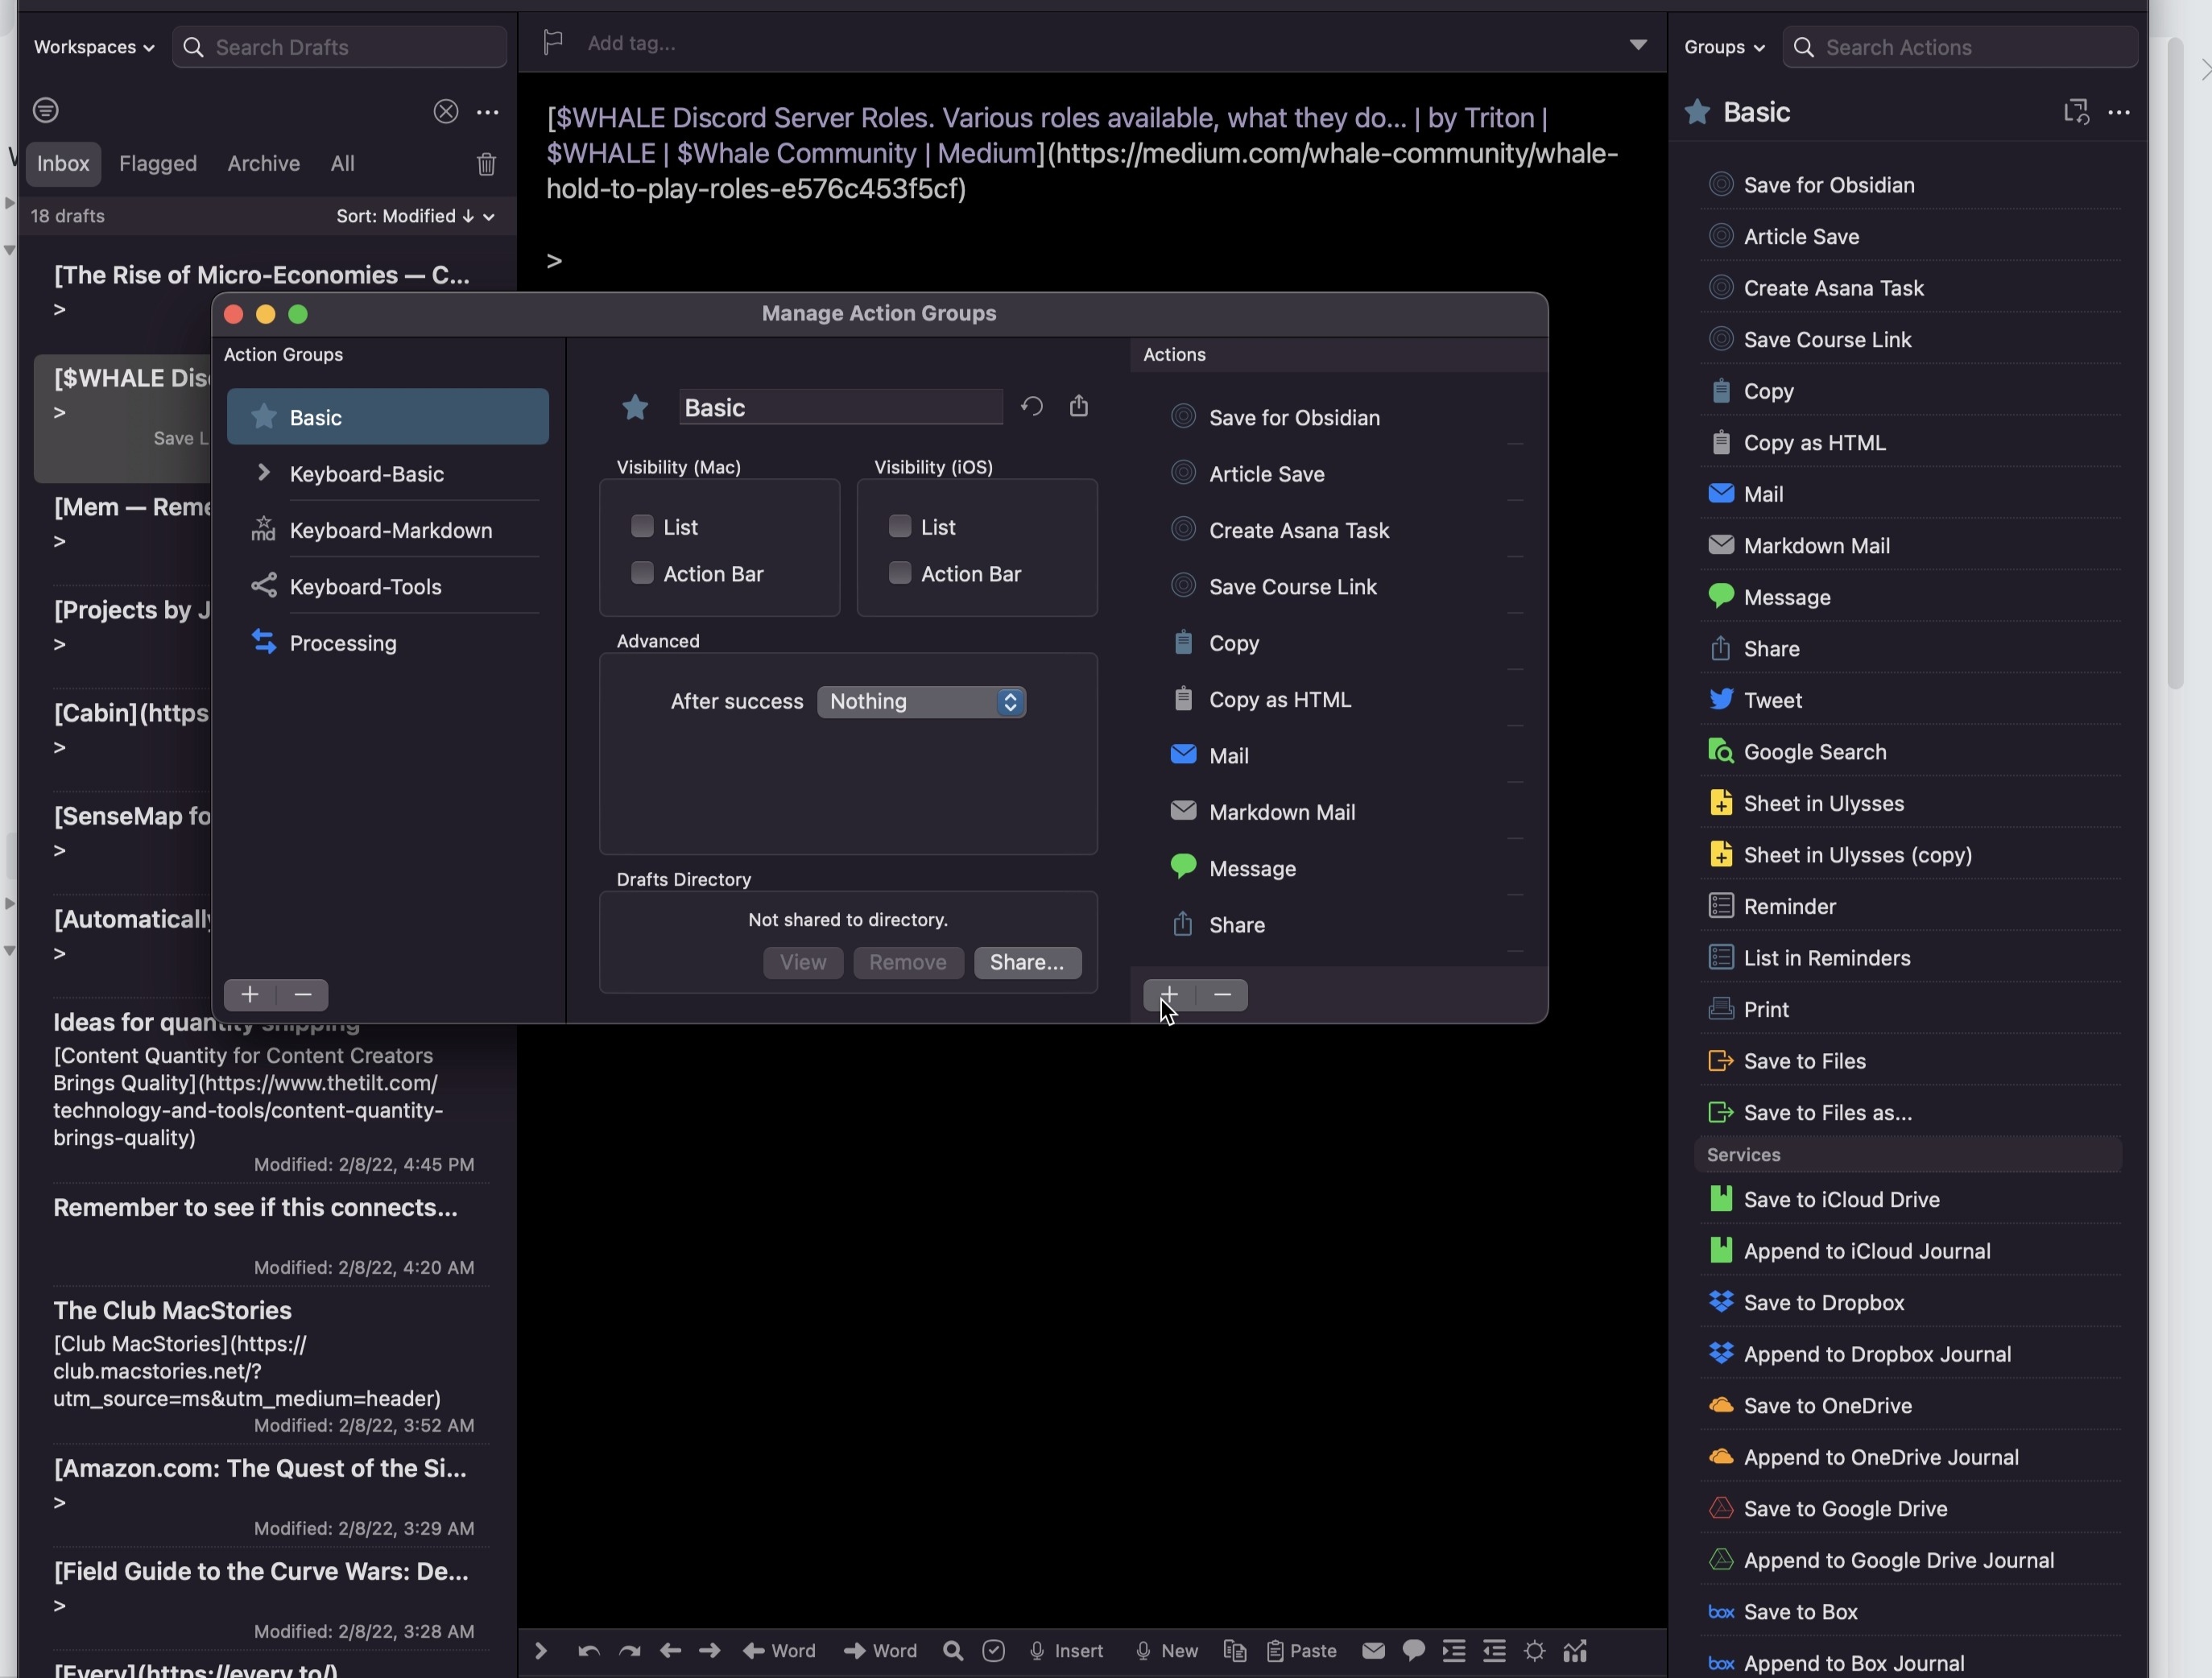The height and width of the screenshot is (1678, 2212).
Task: Click the Paste button in action bar
Action: (1301, 1651)
